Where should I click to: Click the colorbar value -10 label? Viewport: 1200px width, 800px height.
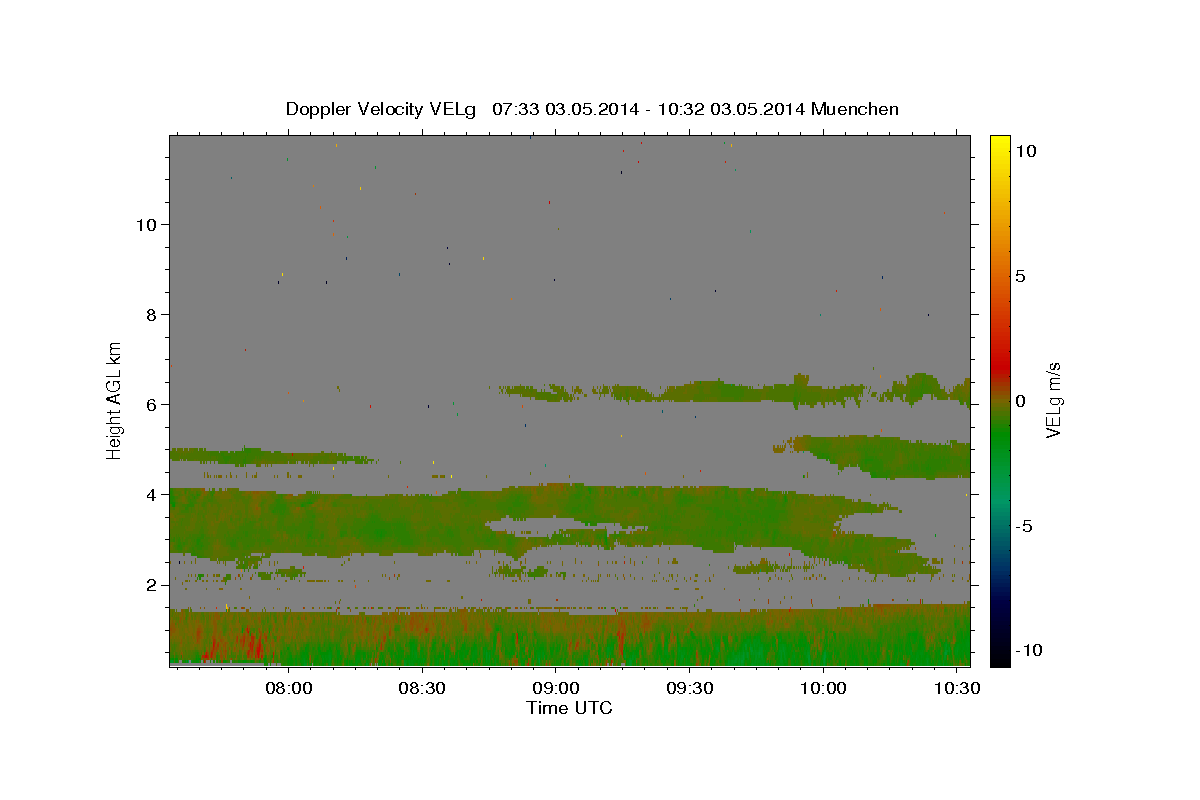pos(1028,651)
